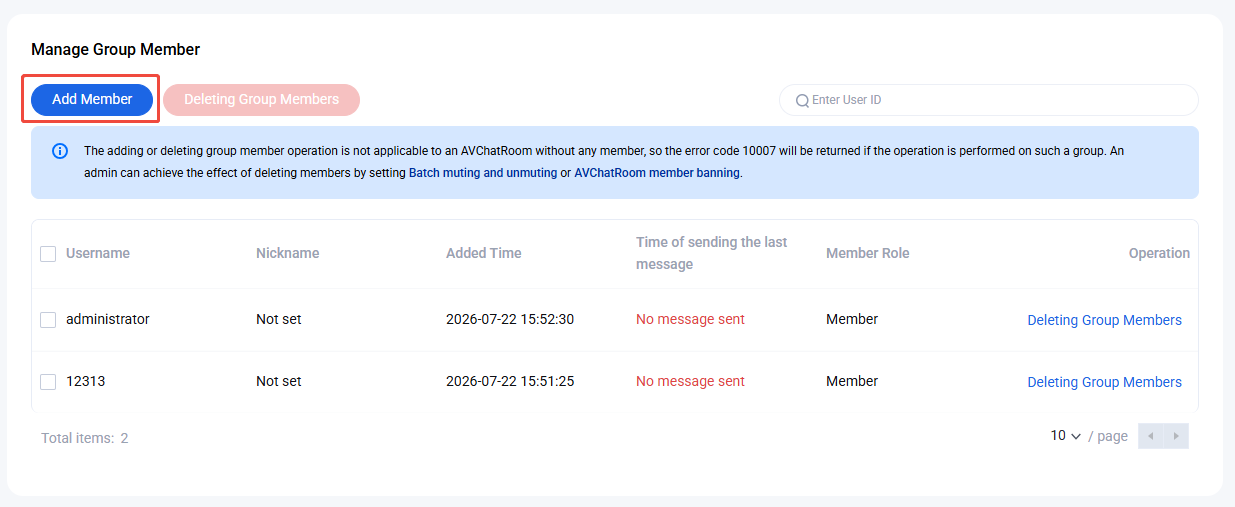The height and width of the screenshot is (507, 1235).
Task: Open the AVChatRoom member banning link
Action: tap(657, 173)
